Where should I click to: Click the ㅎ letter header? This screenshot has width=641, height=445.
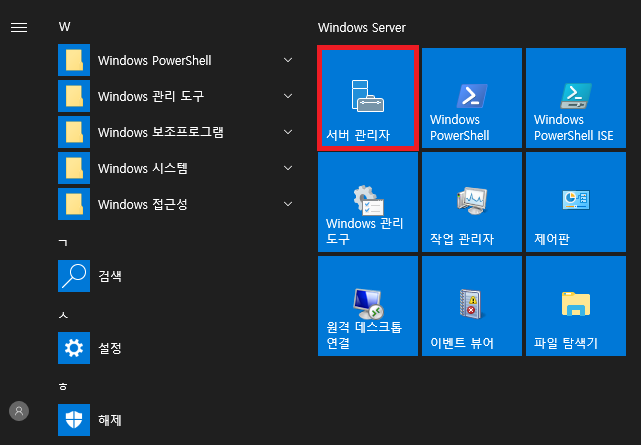[63, 387]
